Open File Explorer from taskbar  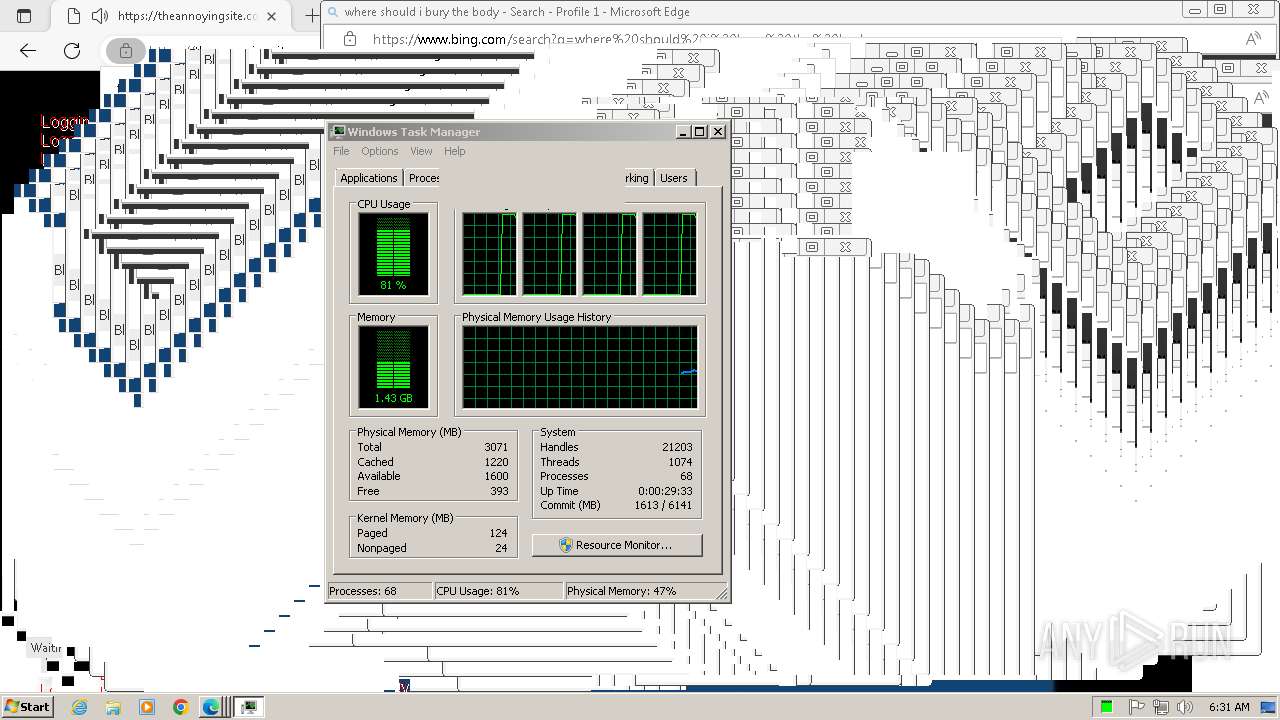click(113, 707)
